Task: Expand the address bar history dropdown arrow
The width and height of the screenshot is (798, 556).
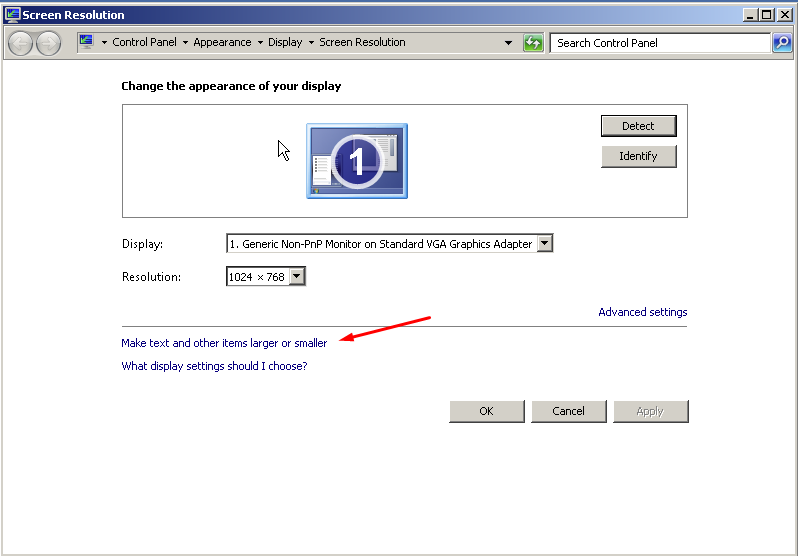Action: (509, 43)
